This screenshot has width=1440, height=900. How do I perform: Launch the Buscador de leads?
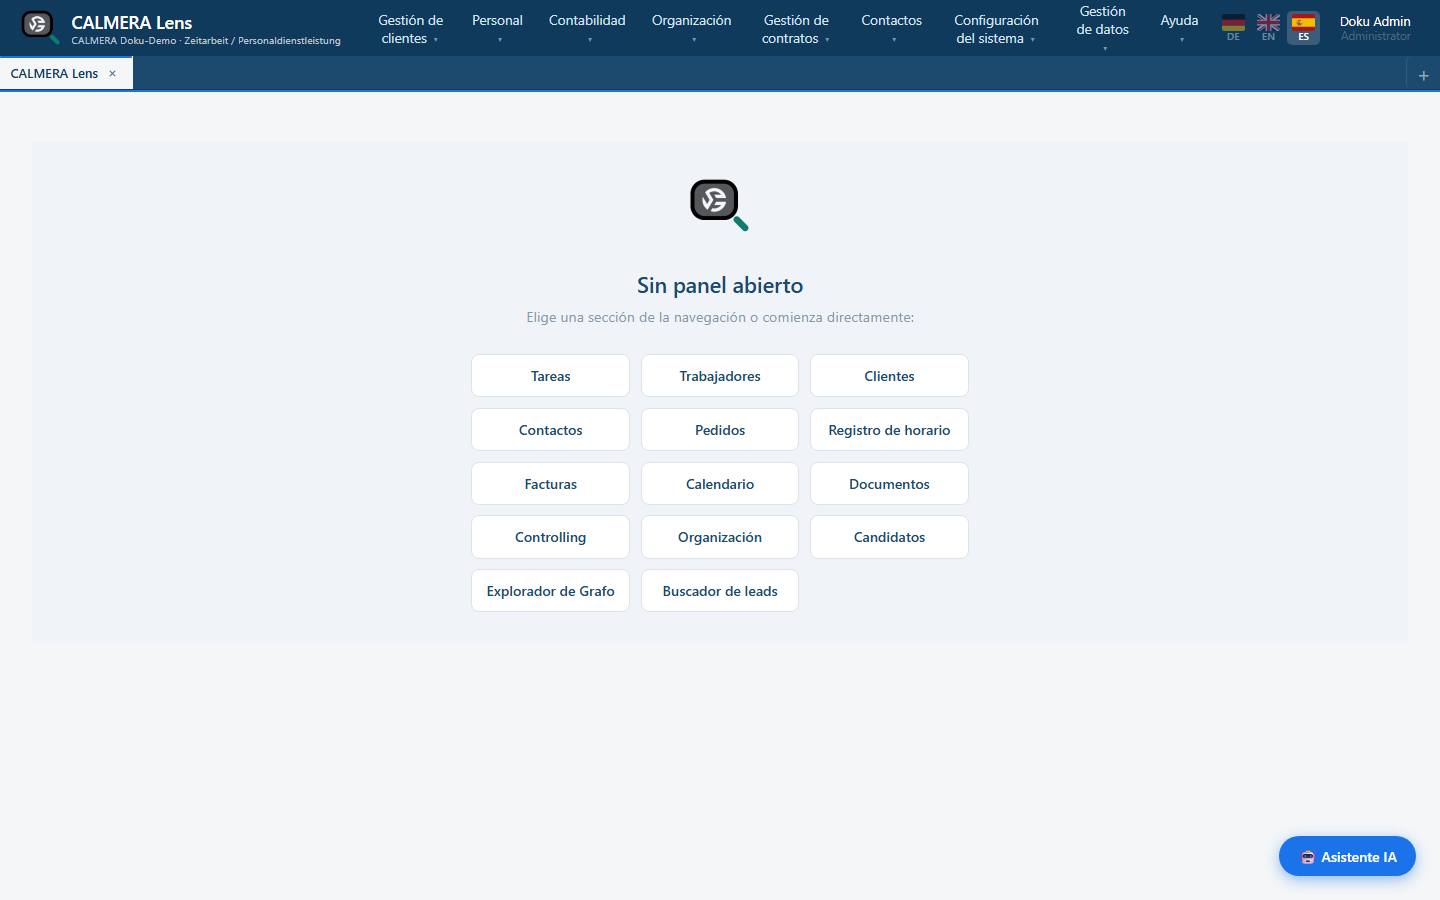720,591
